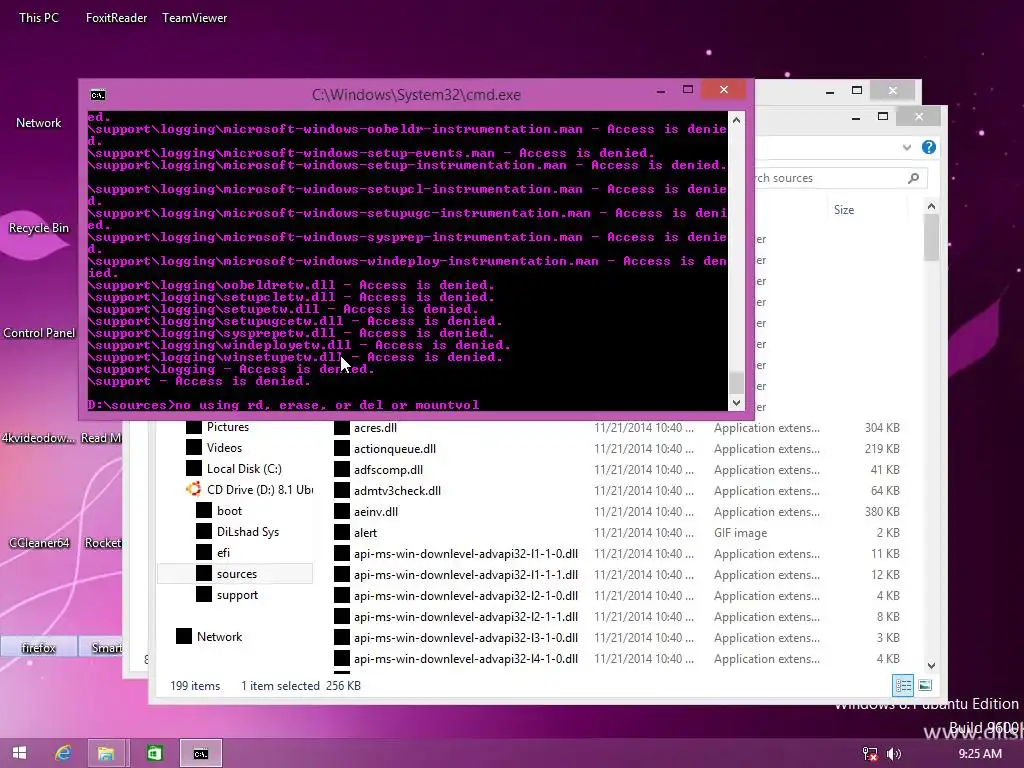Select file actionqueue.dll
The width and height of the screenshot is (1024, 768).
coord(394,449)
